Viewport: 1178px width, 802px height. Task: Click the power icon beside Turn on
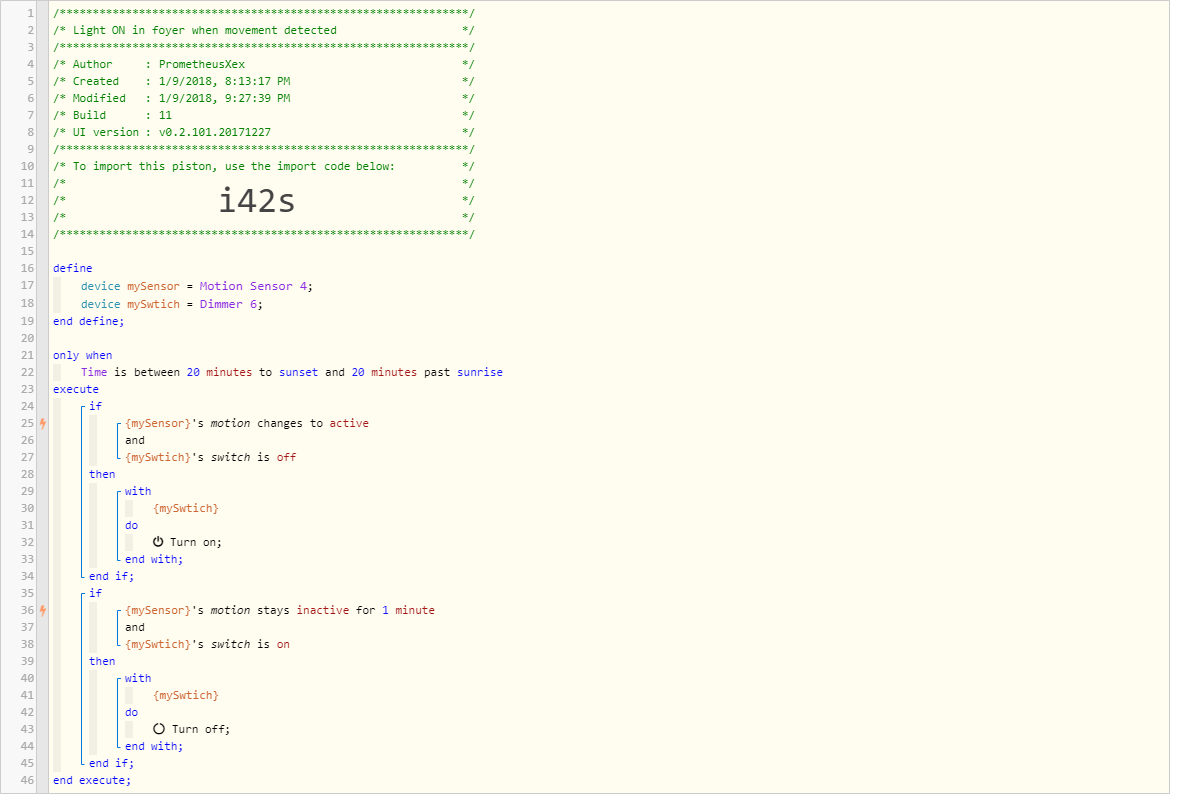158,541
